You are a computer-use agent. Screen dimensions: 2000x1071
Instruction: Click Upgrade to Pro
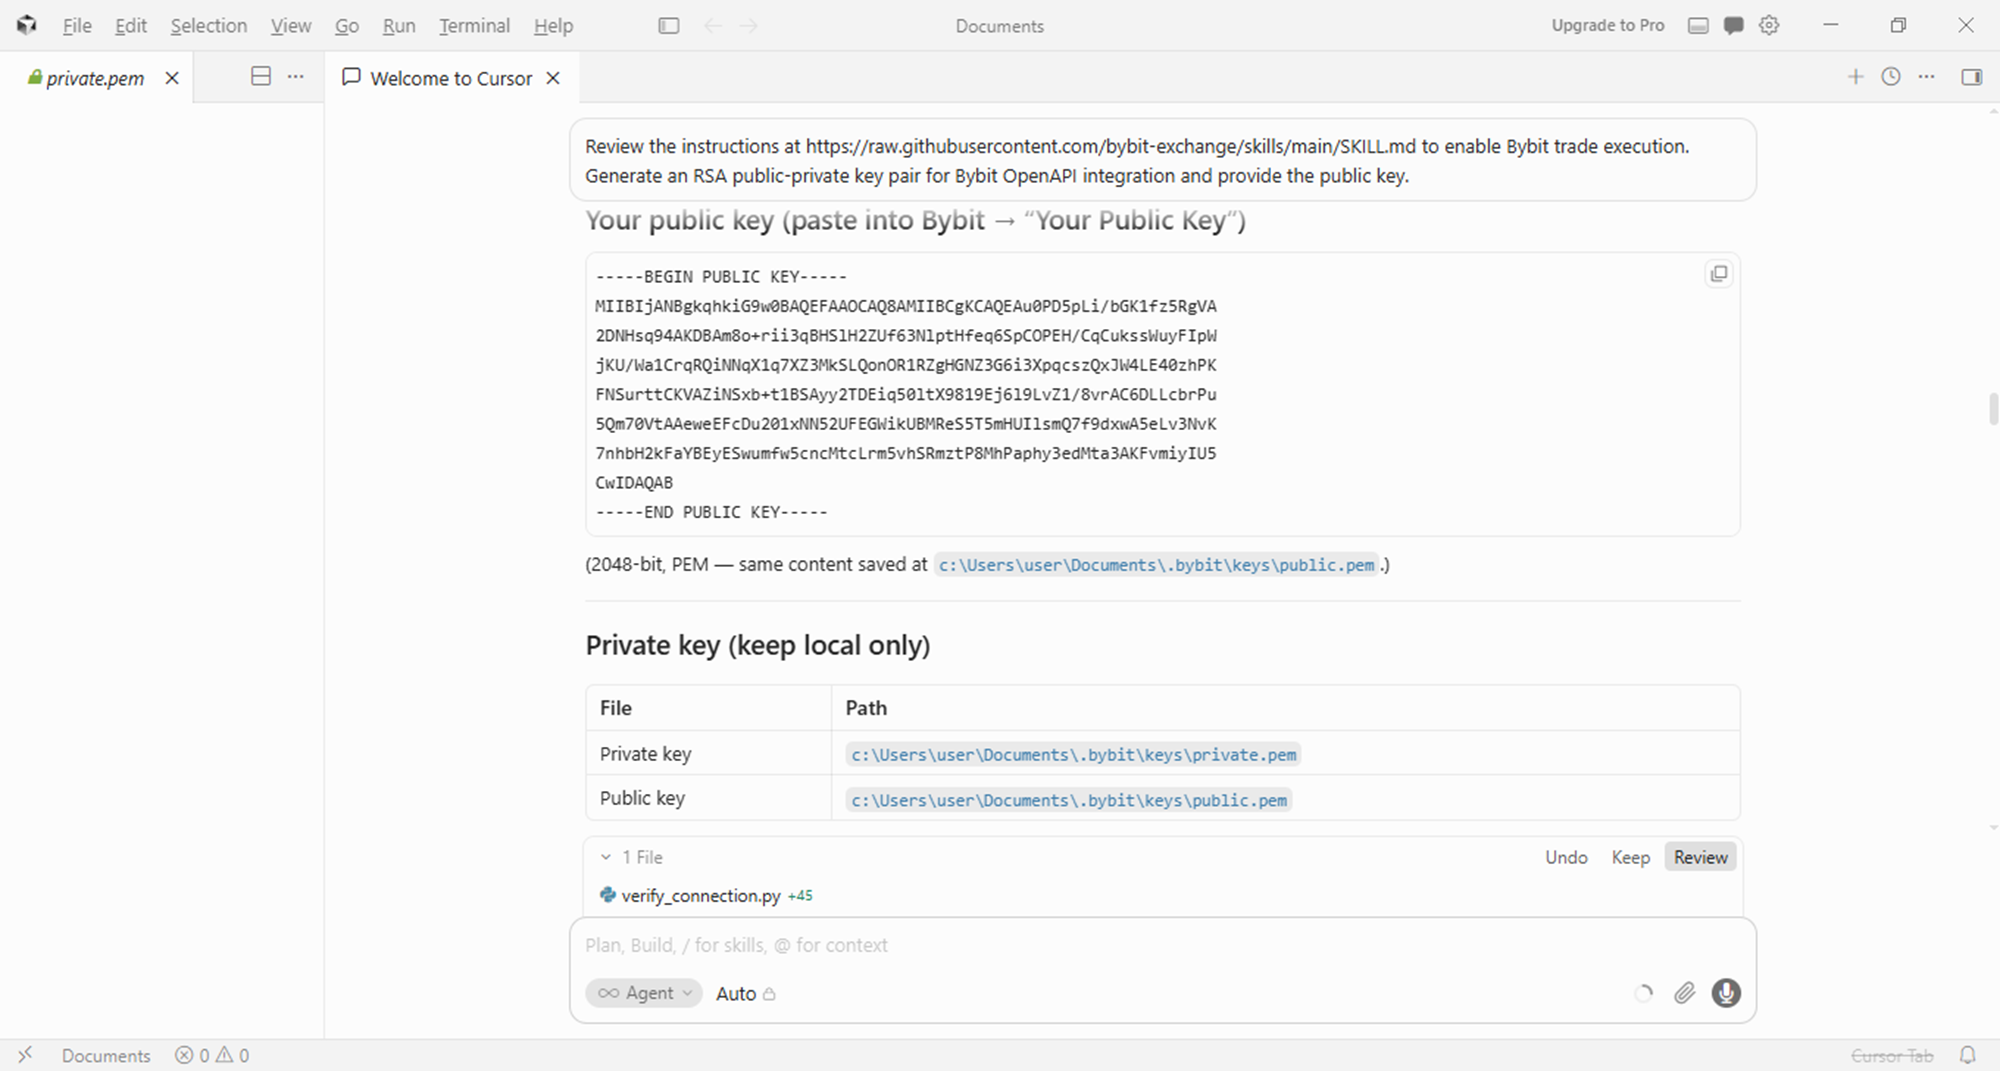point(1607,25)
